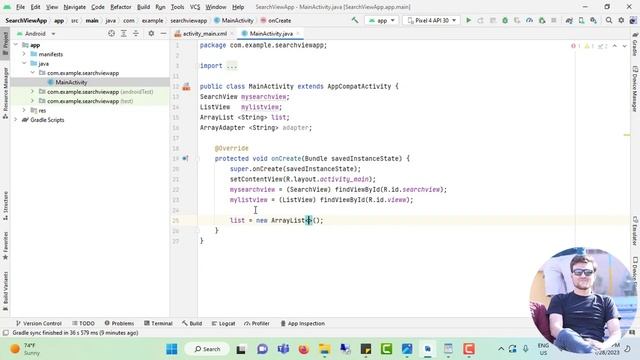Click the Stop square in the run toolbar
This screenshot has height=360, width=640.
[554, 20]
